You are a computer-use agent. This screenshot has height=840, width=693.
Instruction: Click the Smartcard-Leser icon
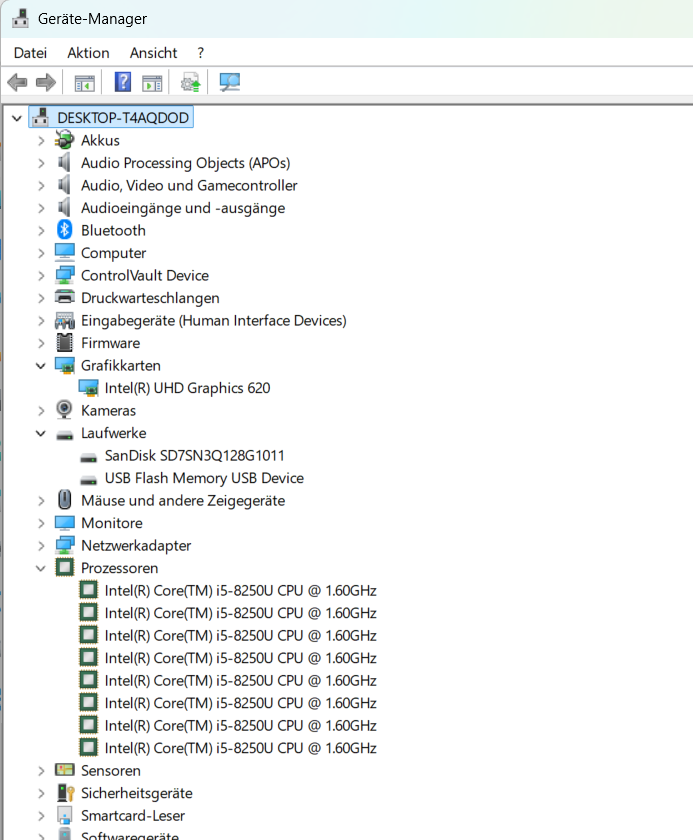coord(64,815)
